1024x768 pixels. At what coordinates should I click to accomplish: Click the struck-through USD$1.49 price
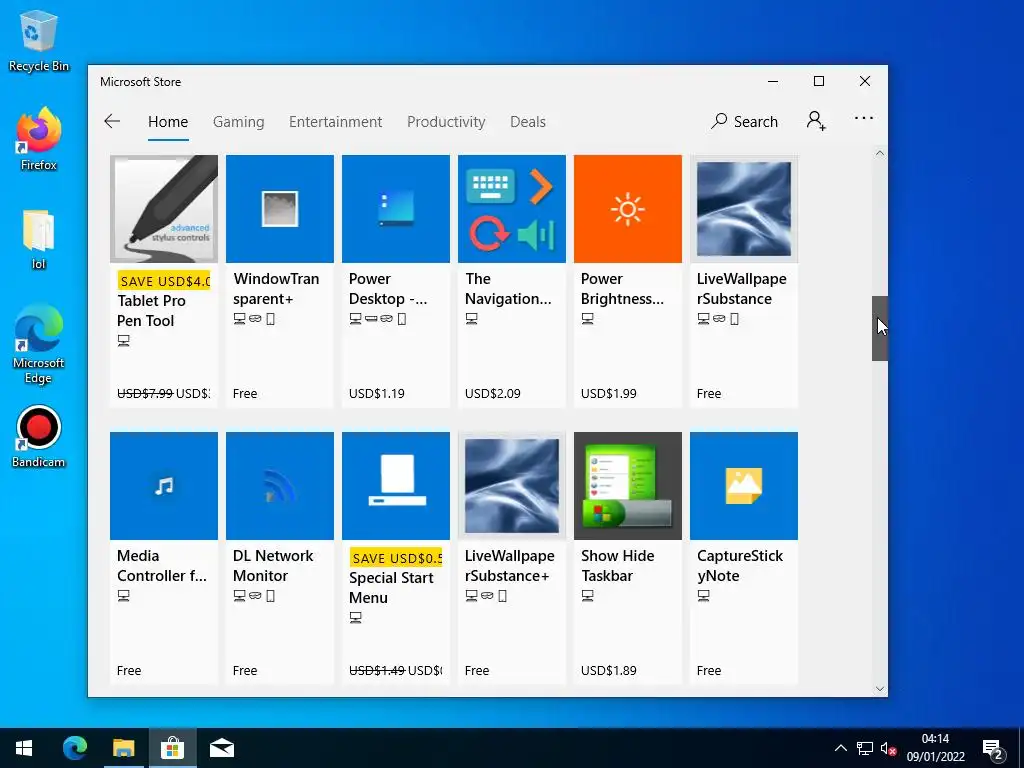(x=377, y=671)
